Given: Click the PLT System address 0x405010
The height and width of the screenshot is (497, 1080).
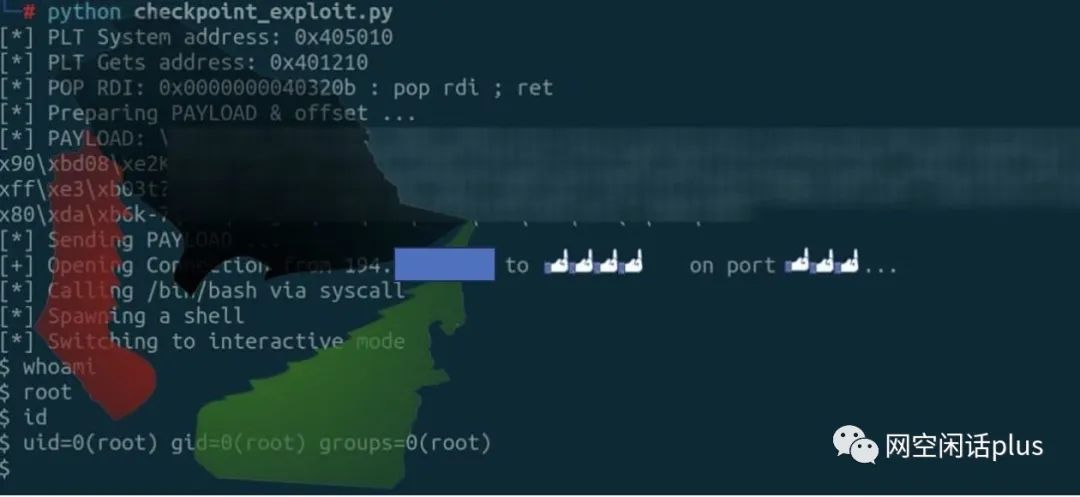Looking at the screenshot, I should [x=344, y=37].
